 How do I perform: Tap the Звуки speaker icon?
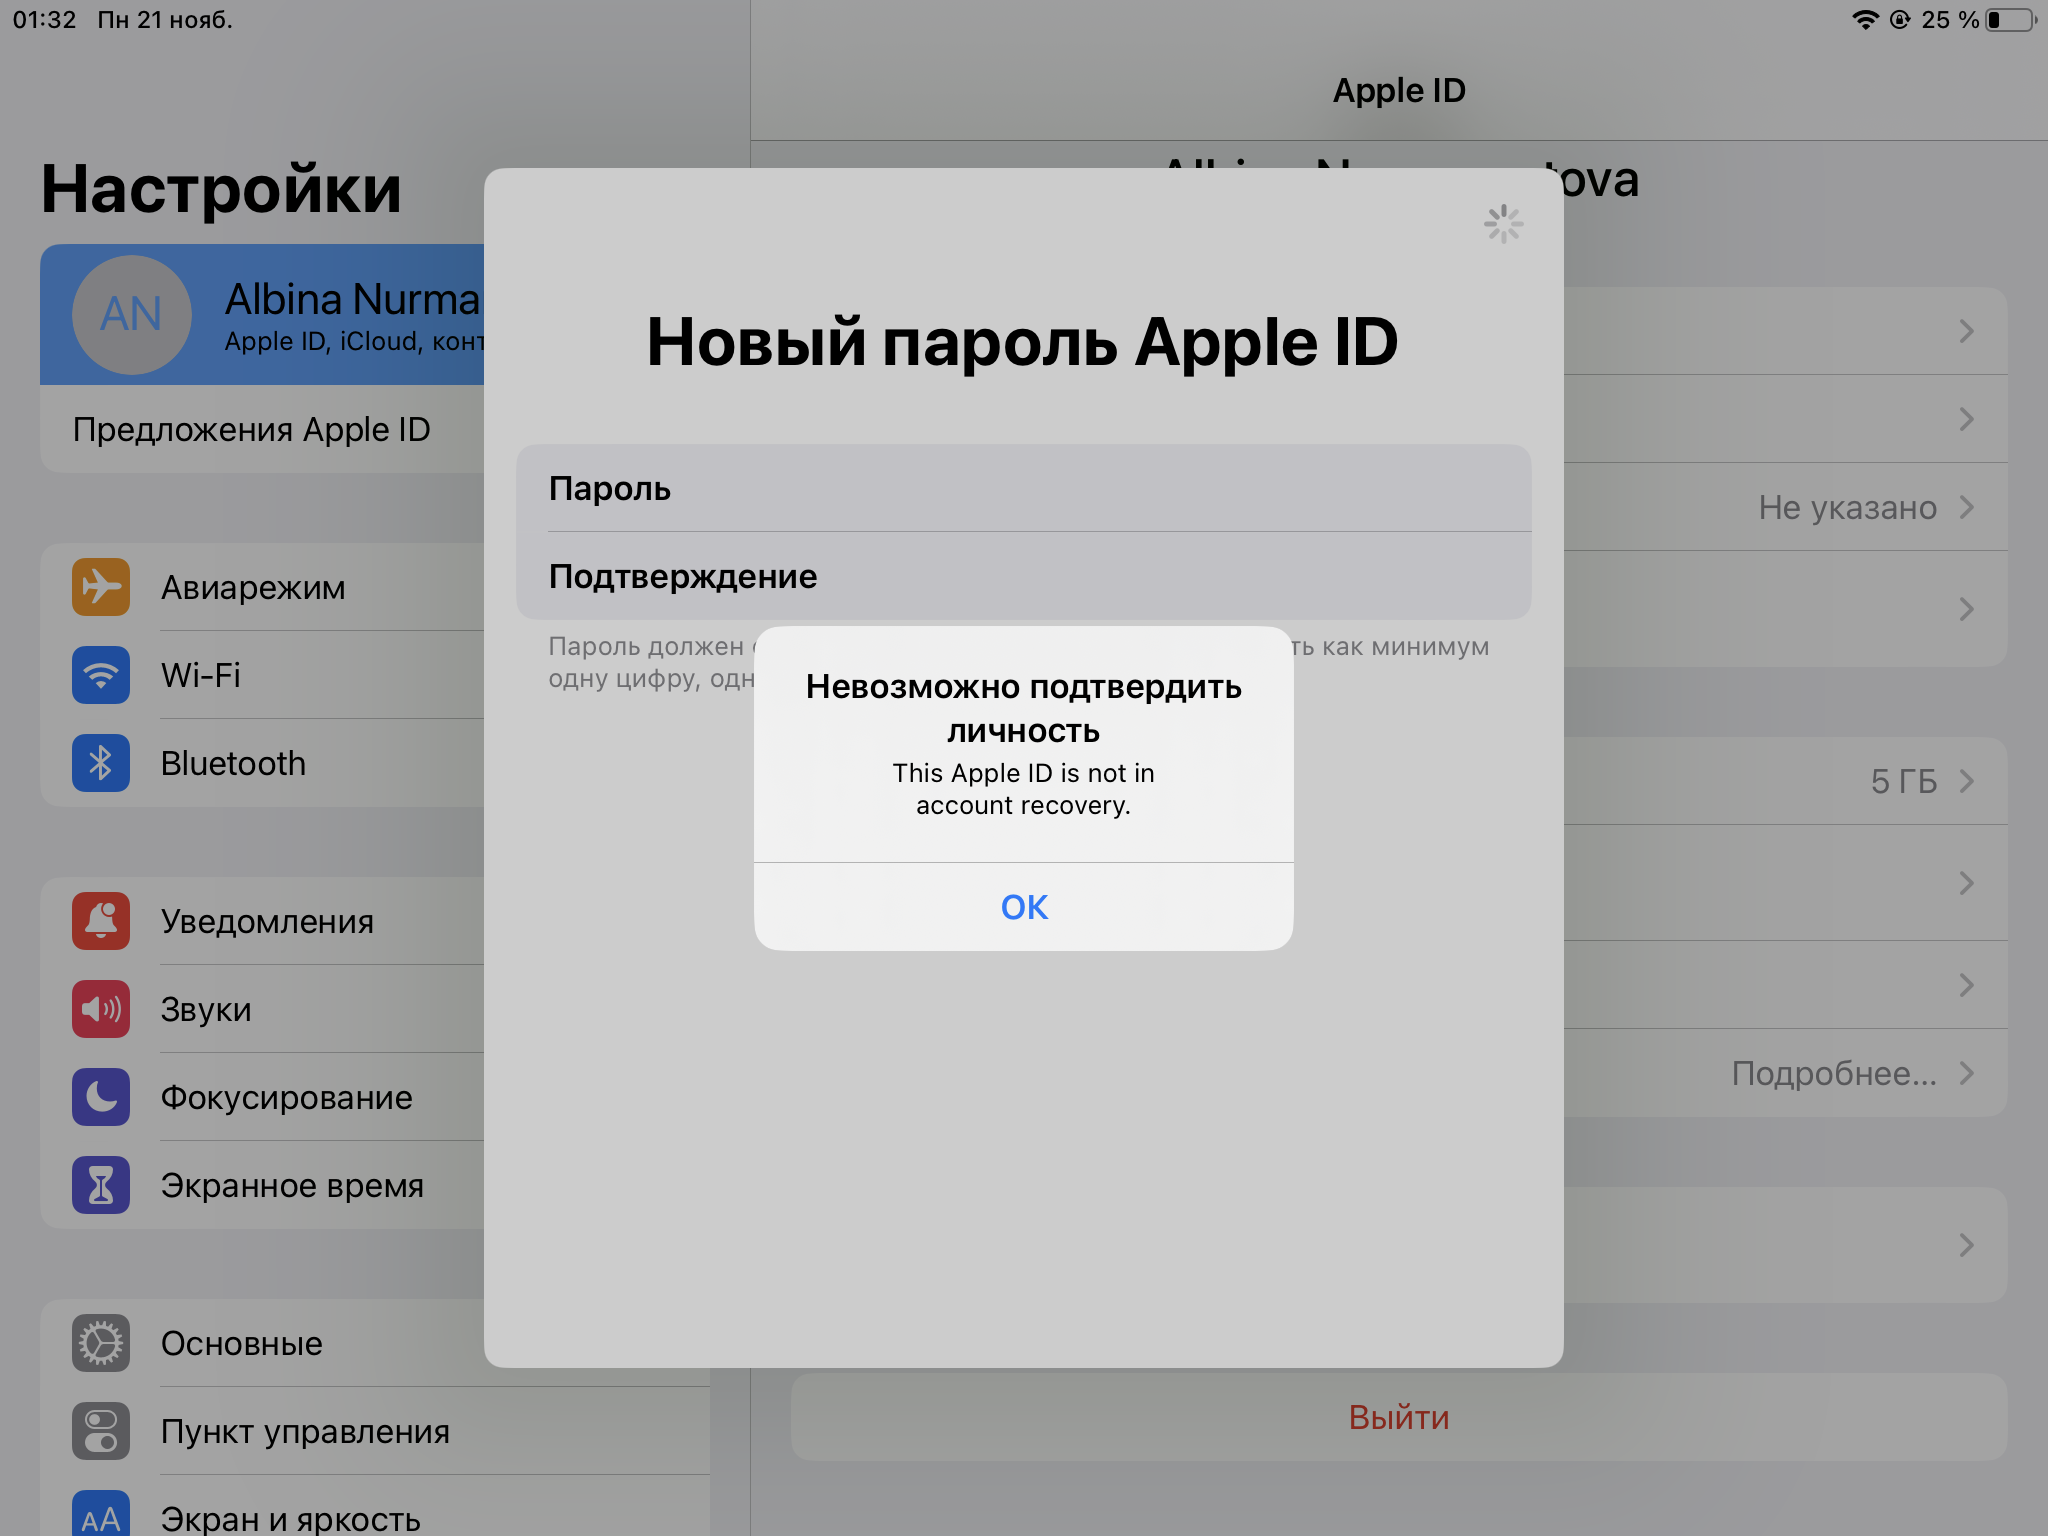point(101,1009)
